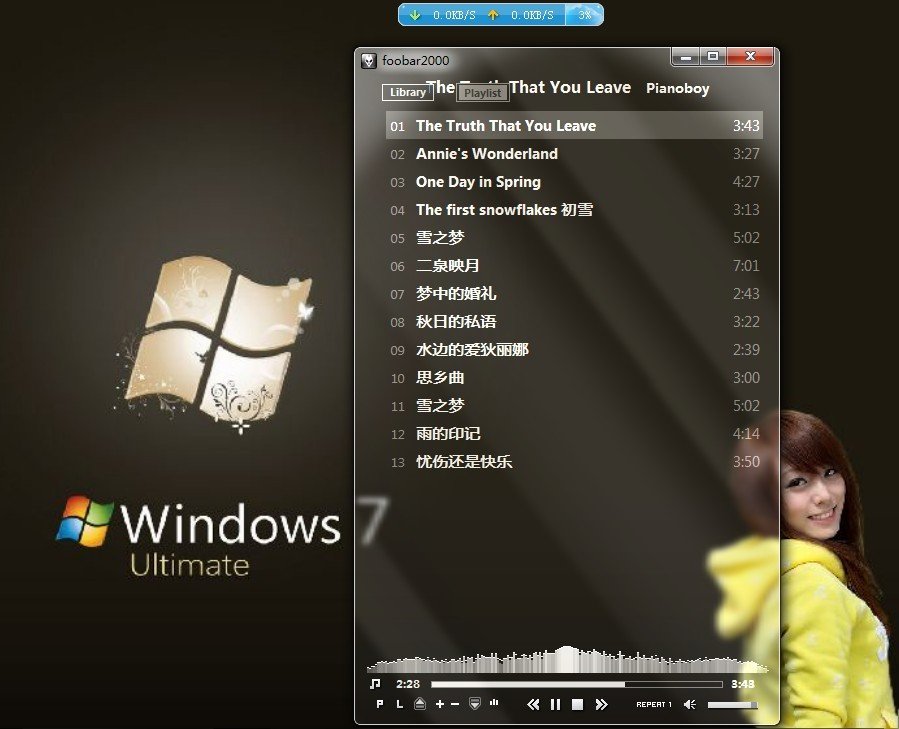Image resolution: width=899 pixels, height=729 pixels.
Task: Click the eject icon in the bottom toolbar
Action: click(419, 704)
